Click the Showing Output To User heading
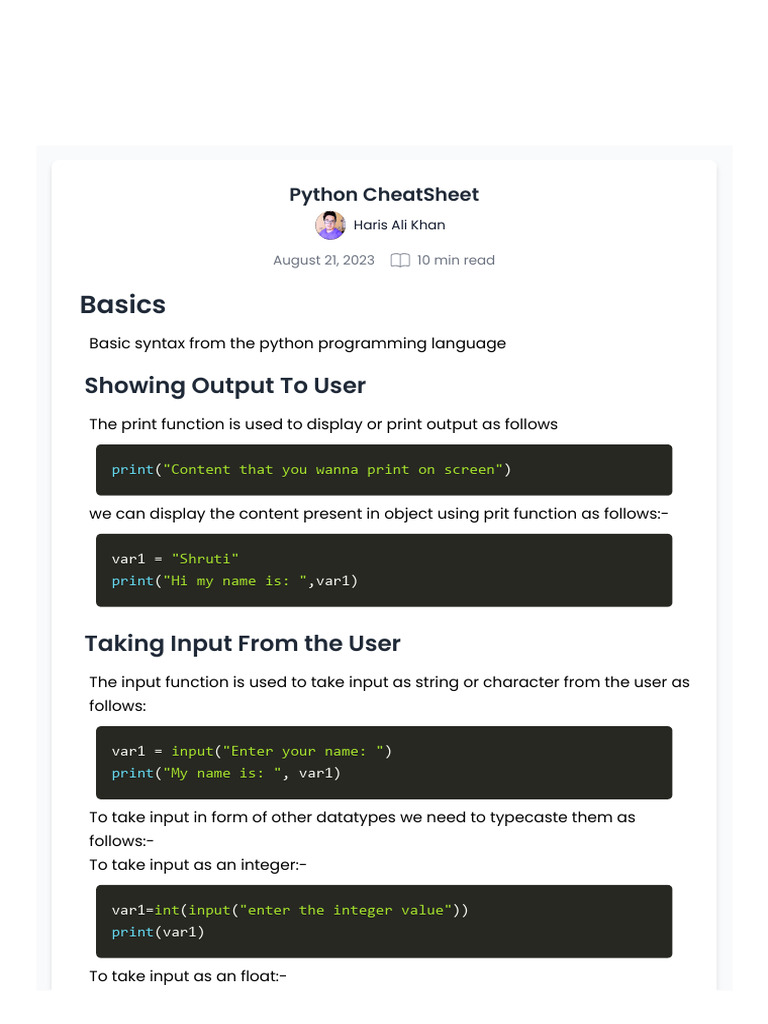Screen dimensions: 768x1024 [225, 386]
